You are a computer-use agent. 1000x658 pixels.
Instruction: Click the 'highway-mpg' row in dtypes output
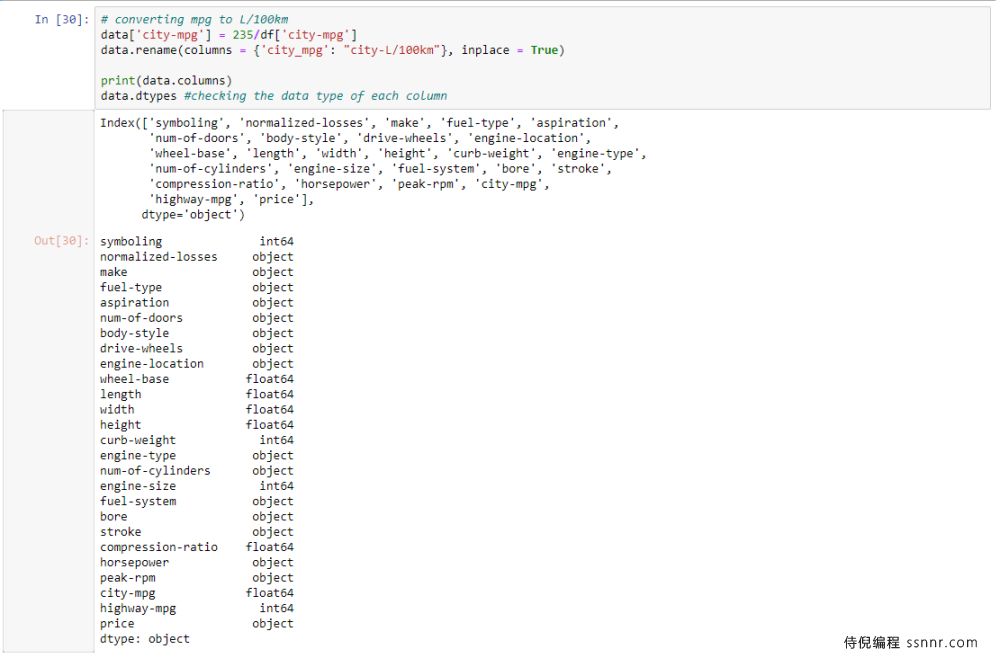coord(196,609)
